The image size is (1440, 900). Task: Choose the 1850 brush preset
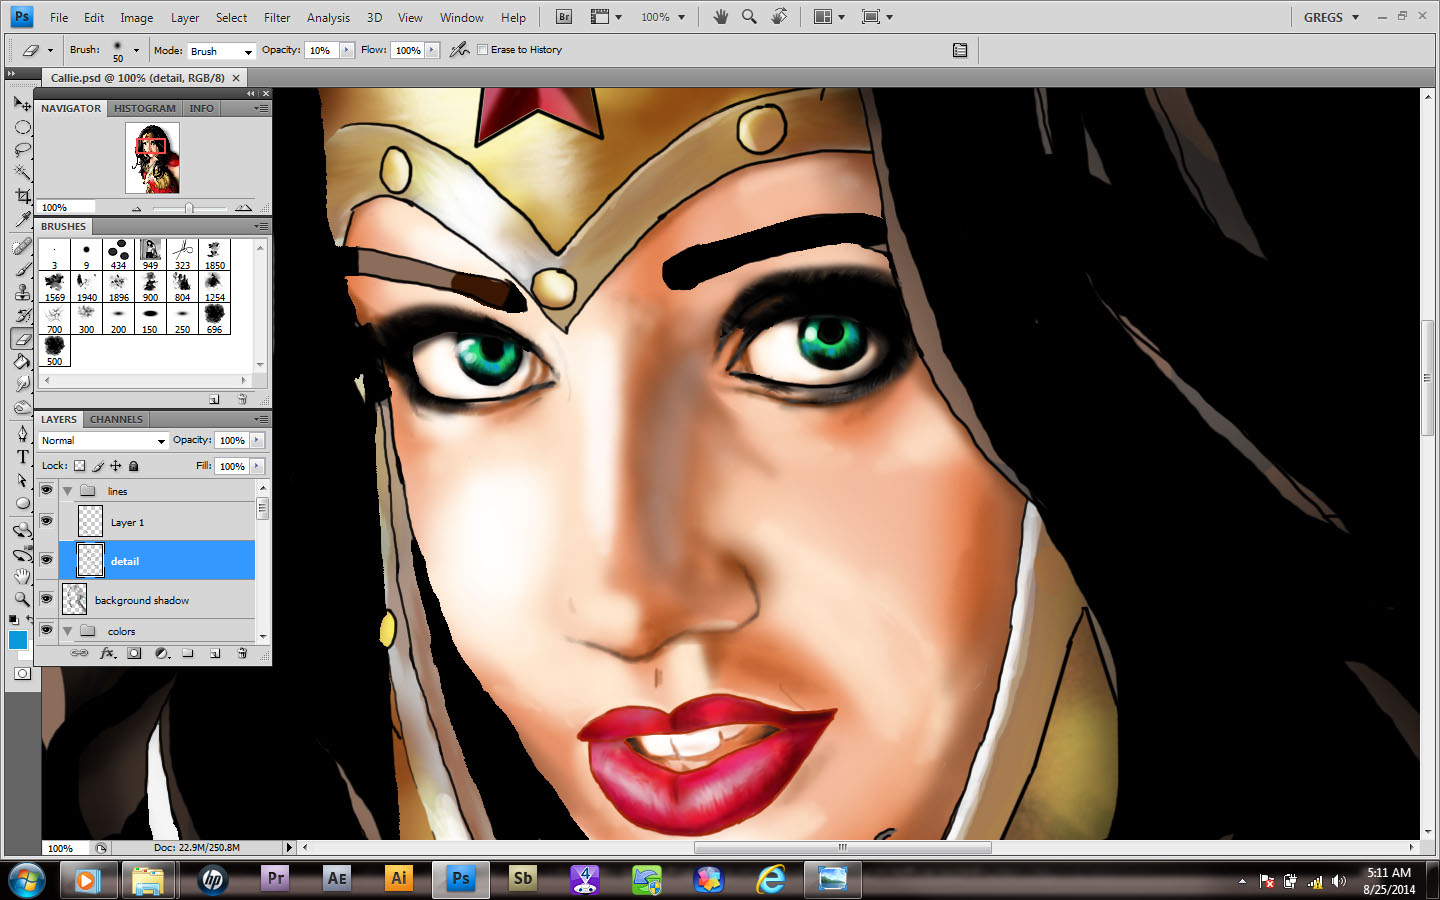point(214,255)
